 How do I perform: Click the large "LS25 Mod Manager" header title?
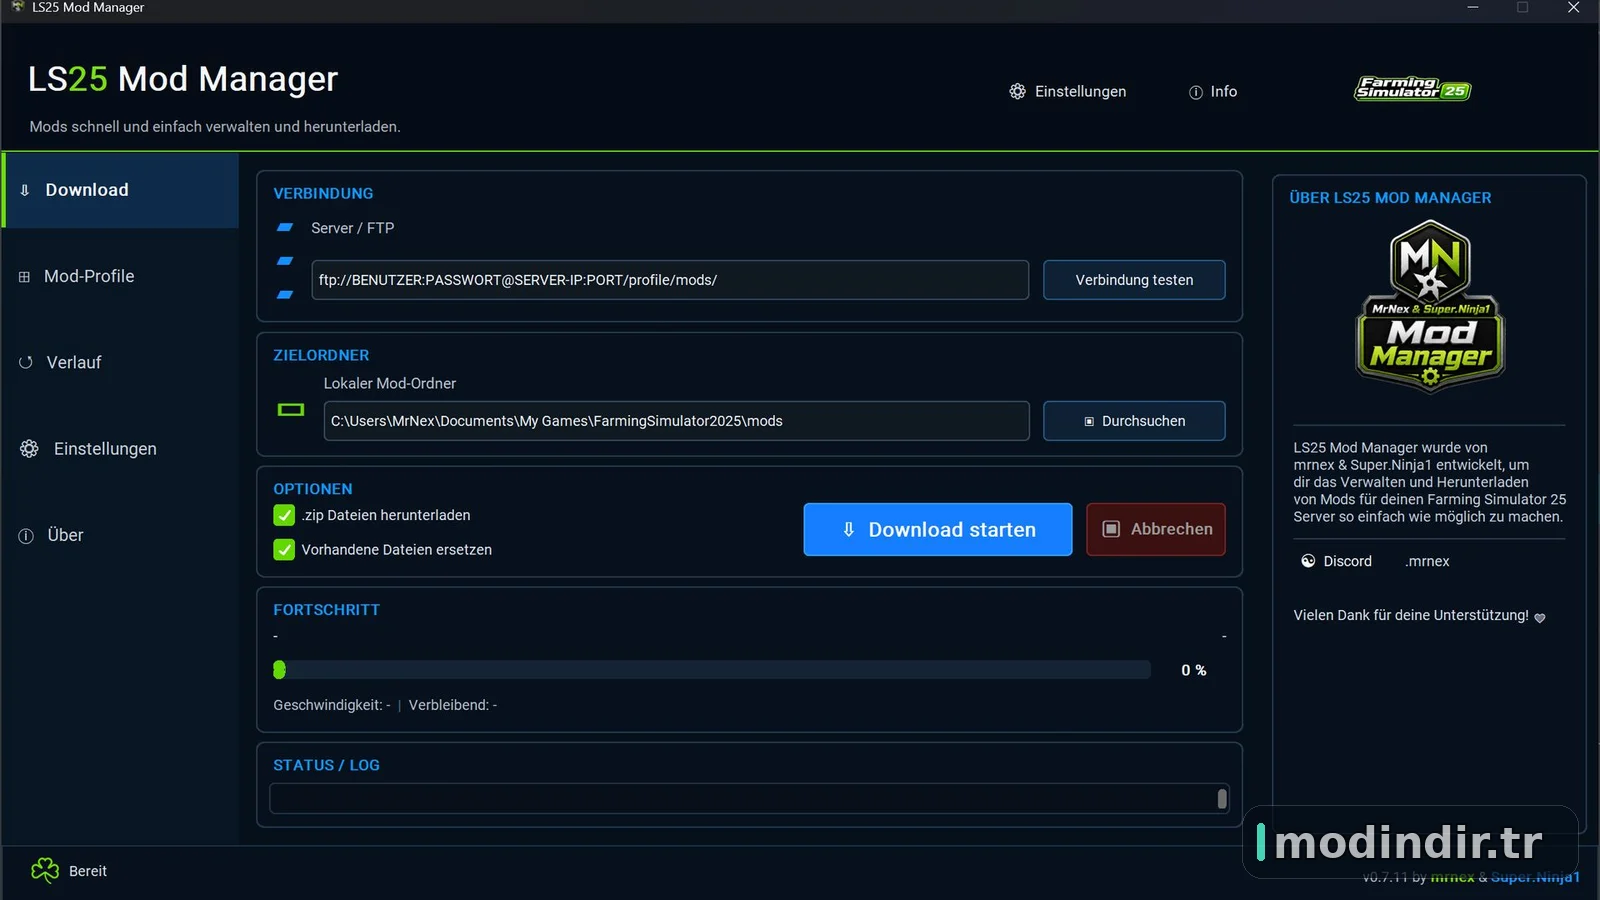point(183,79)
